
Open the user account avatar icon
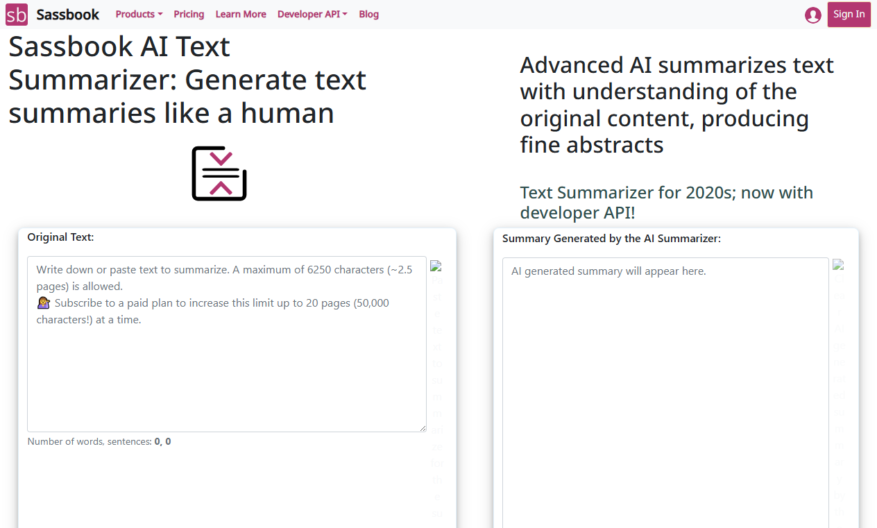[813, 15]
